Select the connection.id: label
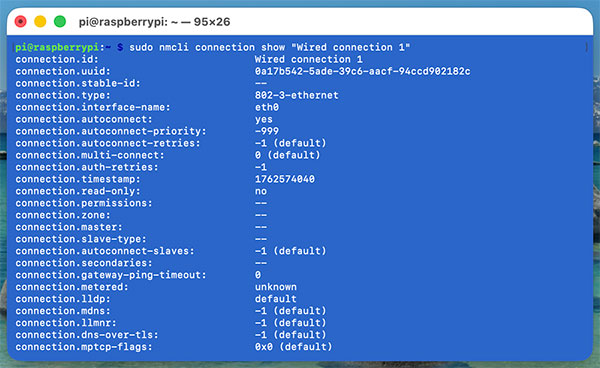600x368 pixels. coord(57,59)
